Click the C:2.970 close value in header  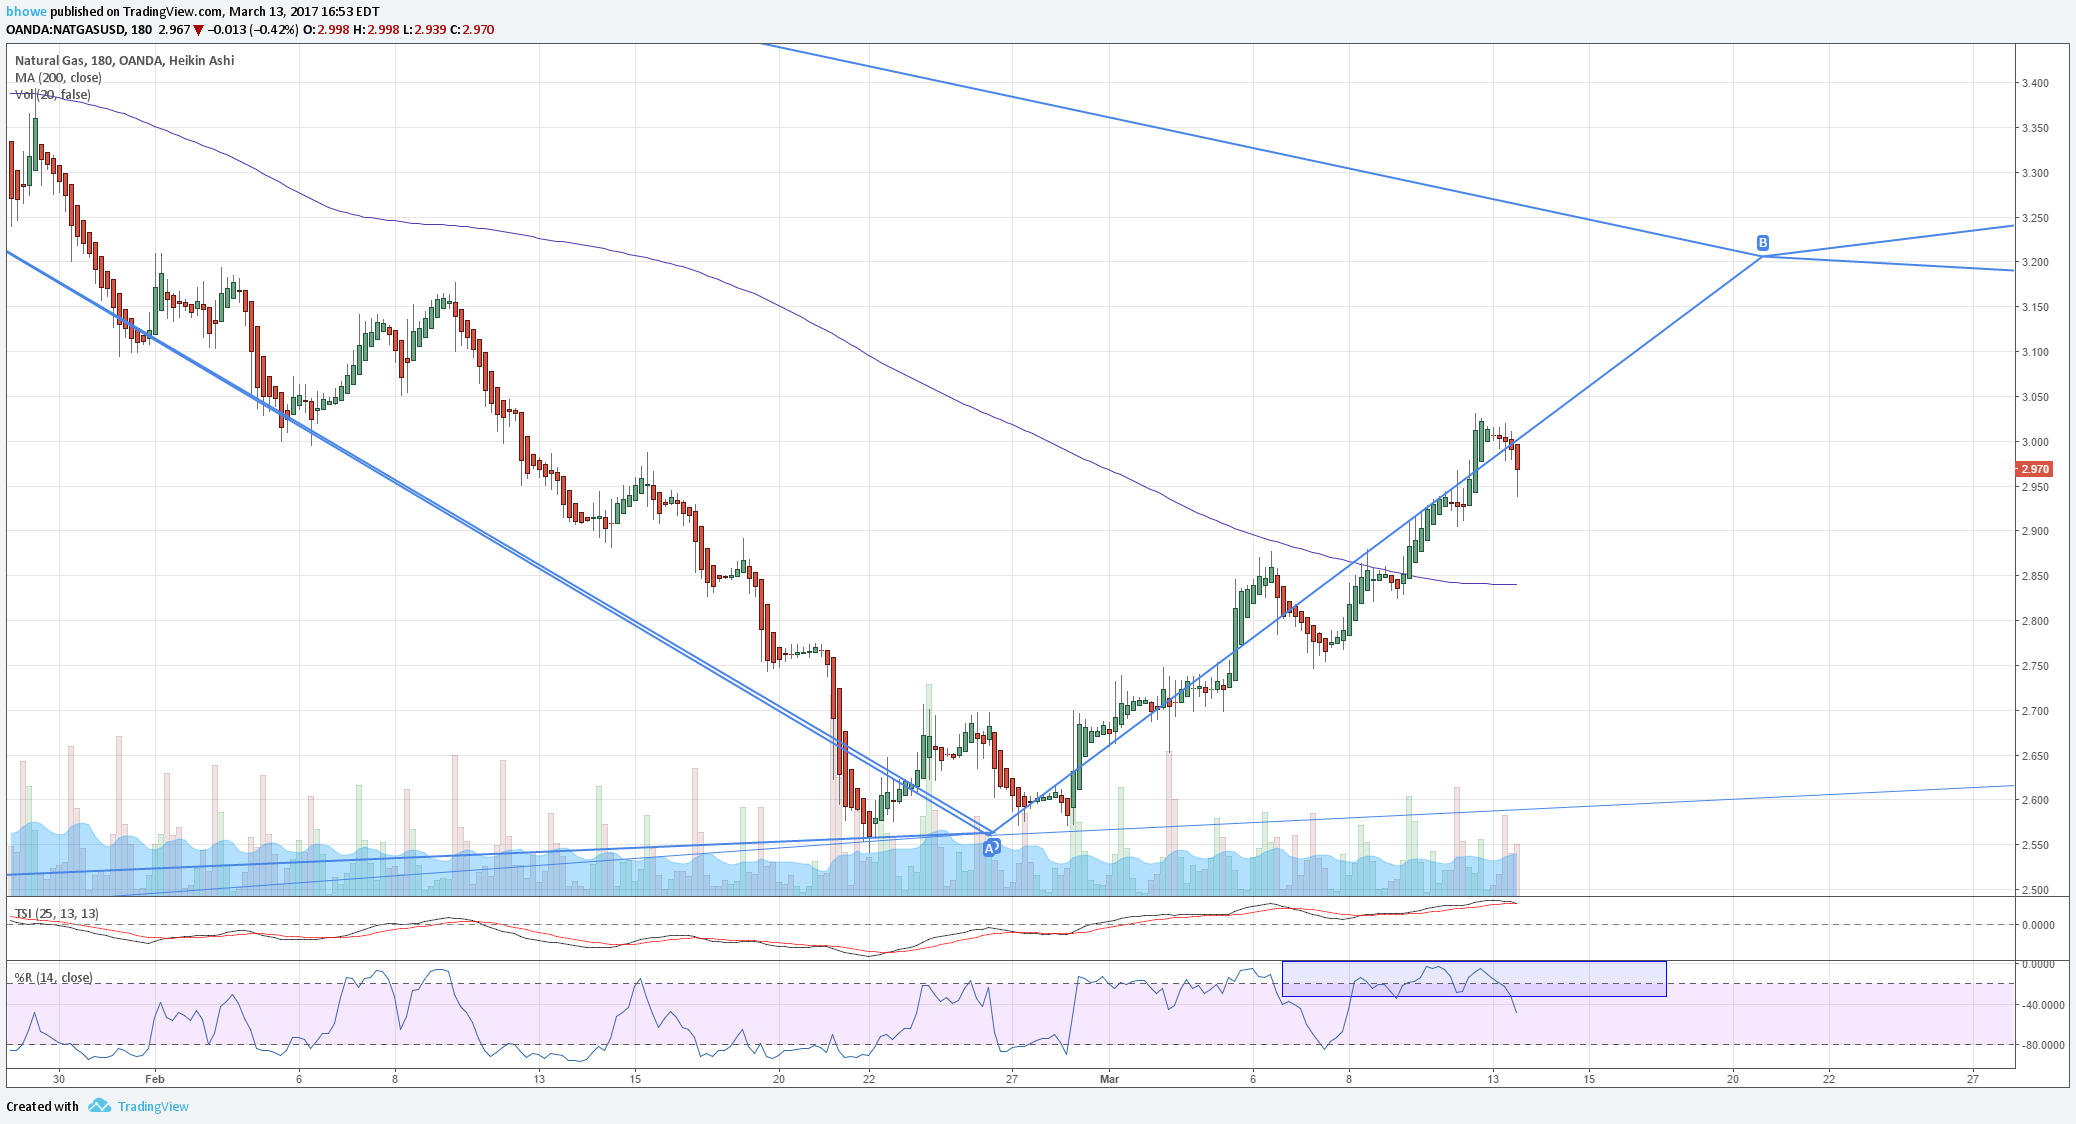click(472, 30)
